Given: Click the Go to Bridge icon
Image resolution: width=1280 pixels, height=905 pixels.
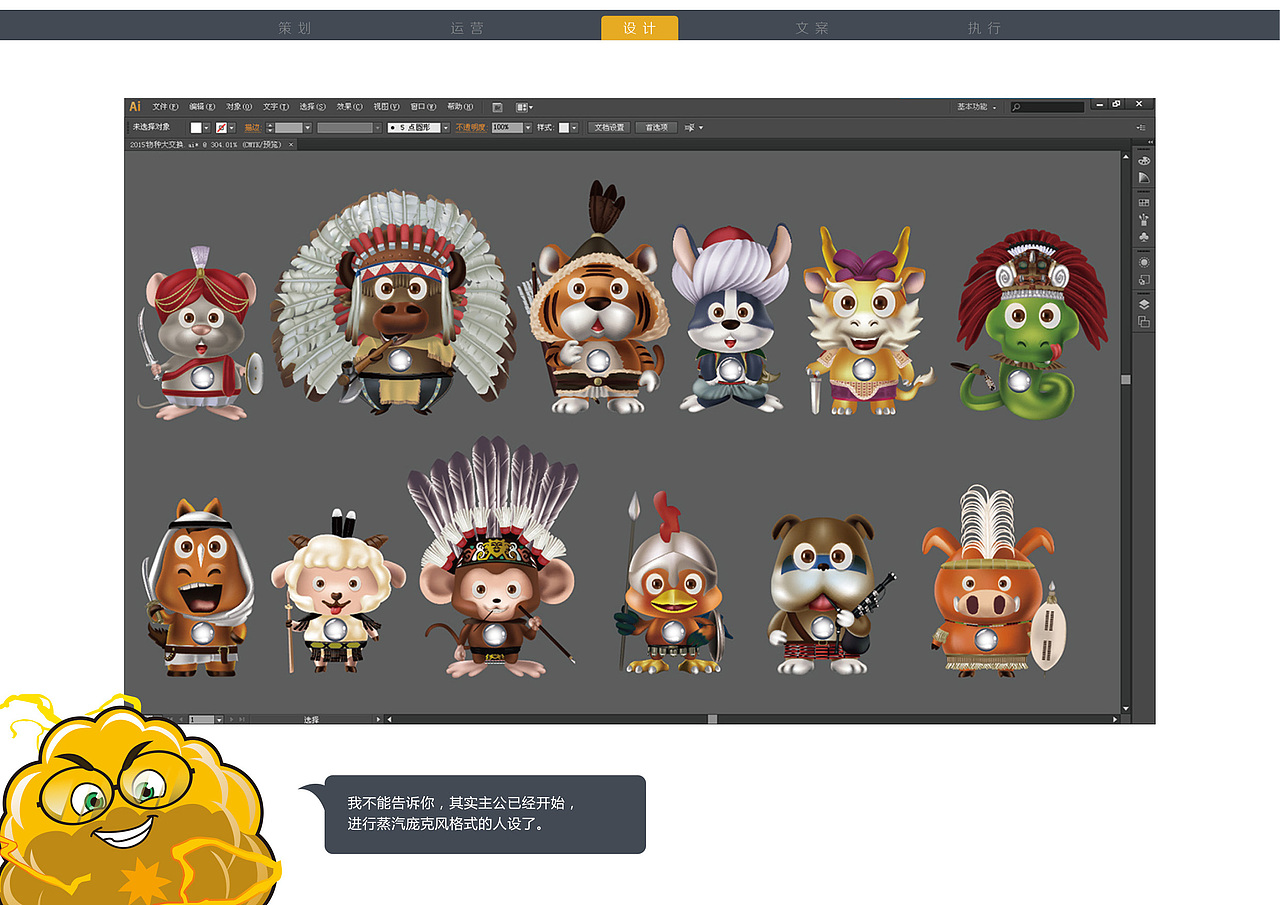Looking at the screenshot, I should 497,107.
